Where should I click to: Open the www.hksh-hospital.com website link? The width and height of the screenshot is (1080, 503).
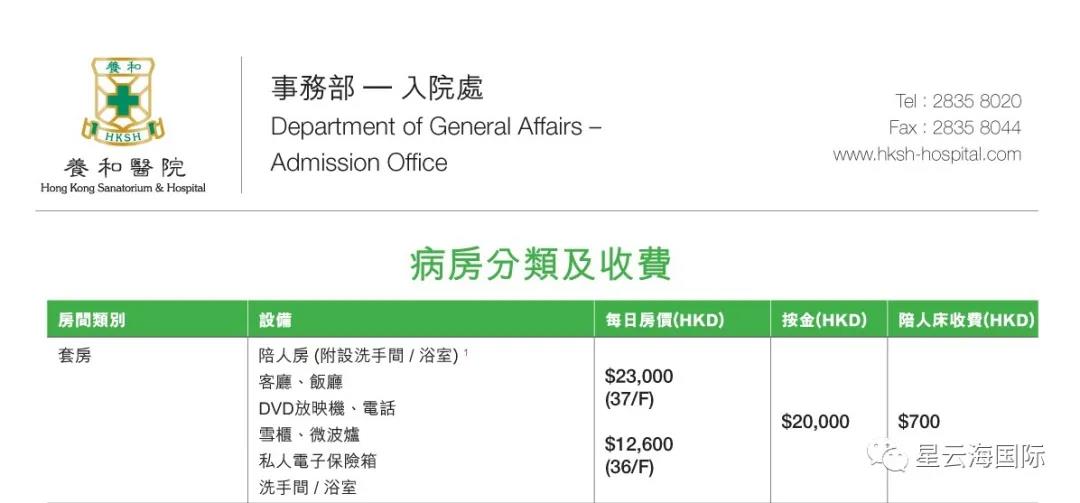pos(927,154)
